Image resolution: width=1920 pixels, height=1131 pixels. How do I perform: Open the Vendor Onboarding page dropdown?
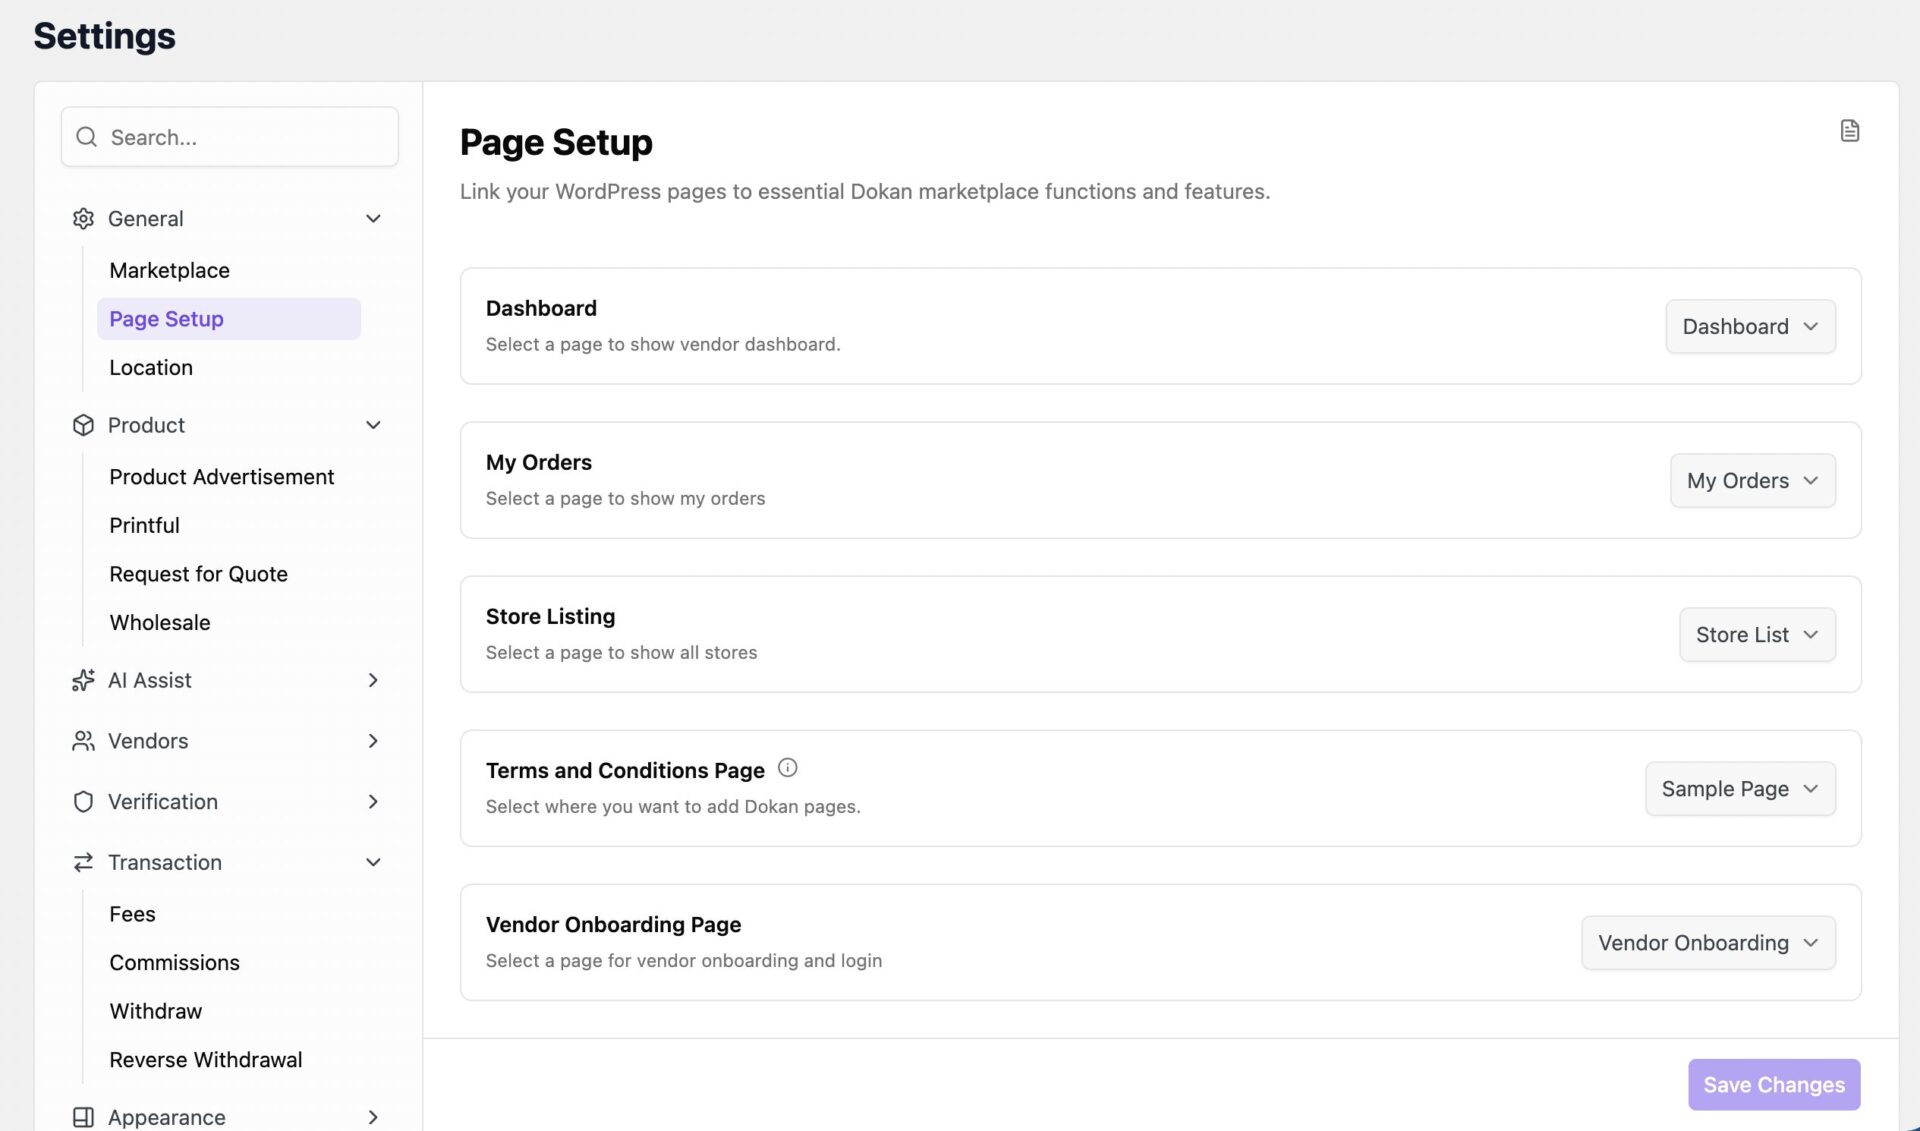(1708, 942)
